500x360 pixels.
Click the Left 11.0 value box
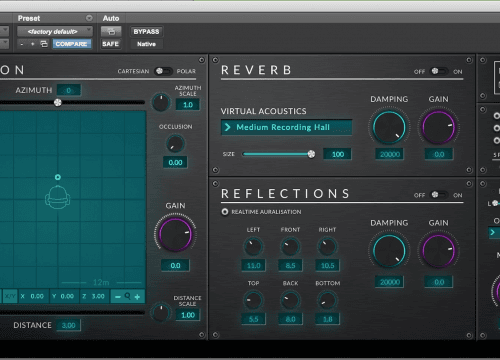coord(254,266)
